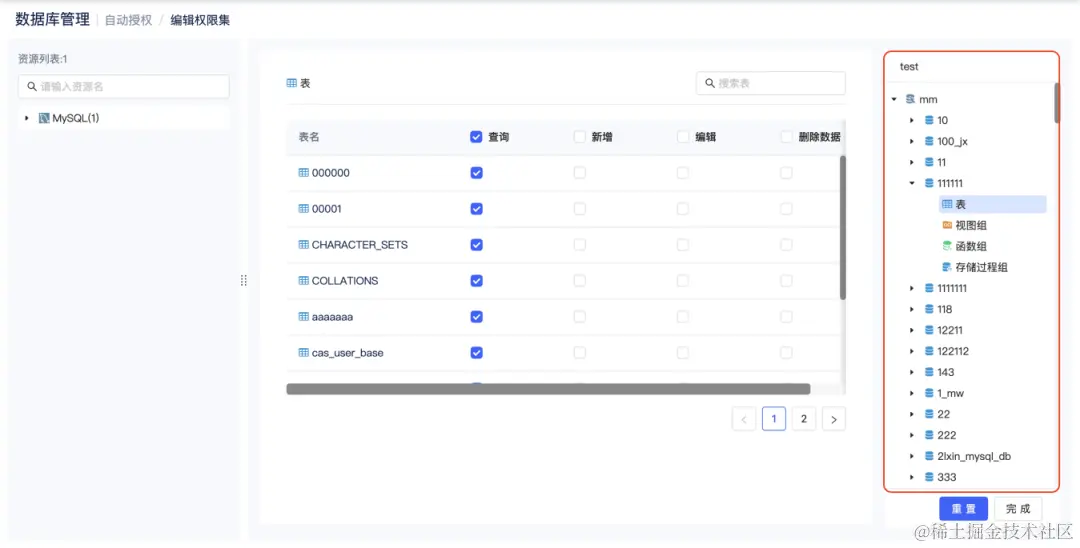Viewport: 1080px width, 548px height.
Task: Click the 重置 reset button
Action: pyautogui.click(x=964, y=509)
